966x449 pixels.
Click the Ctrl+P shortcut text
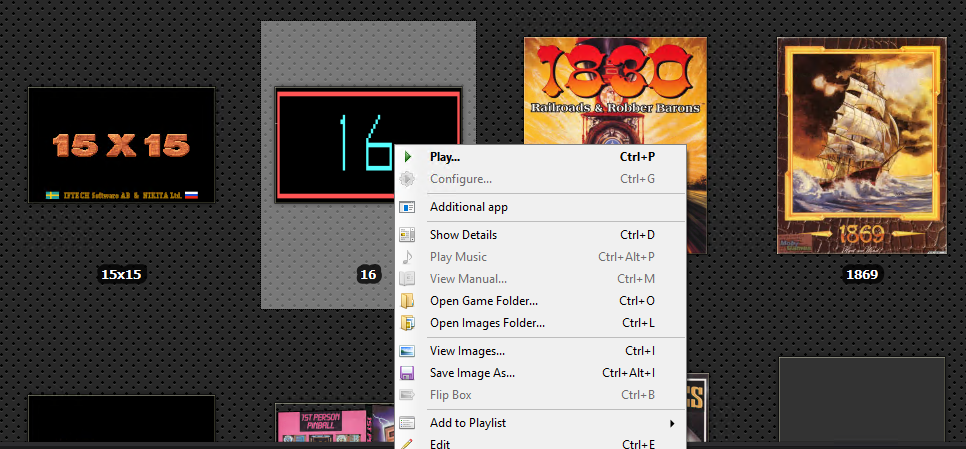tap(637, 157)
